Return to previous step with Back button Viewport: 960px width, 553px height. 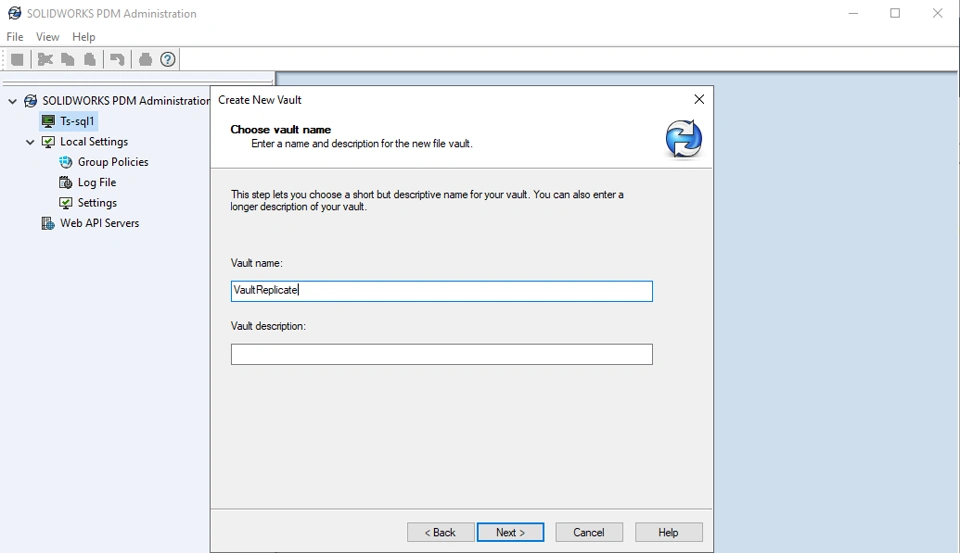(x=440, y=532)
